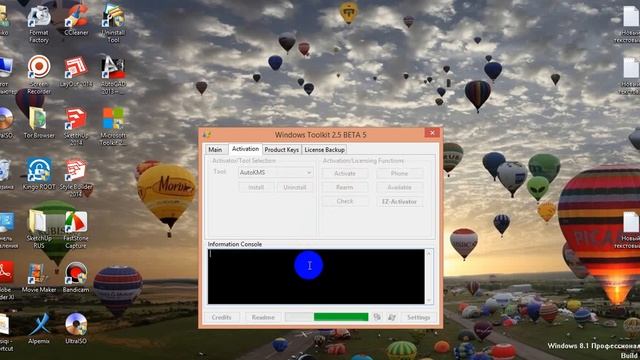Viewport: 640px width, 360px height.
Task: Select the Activation tab
Action: point(245,149)
